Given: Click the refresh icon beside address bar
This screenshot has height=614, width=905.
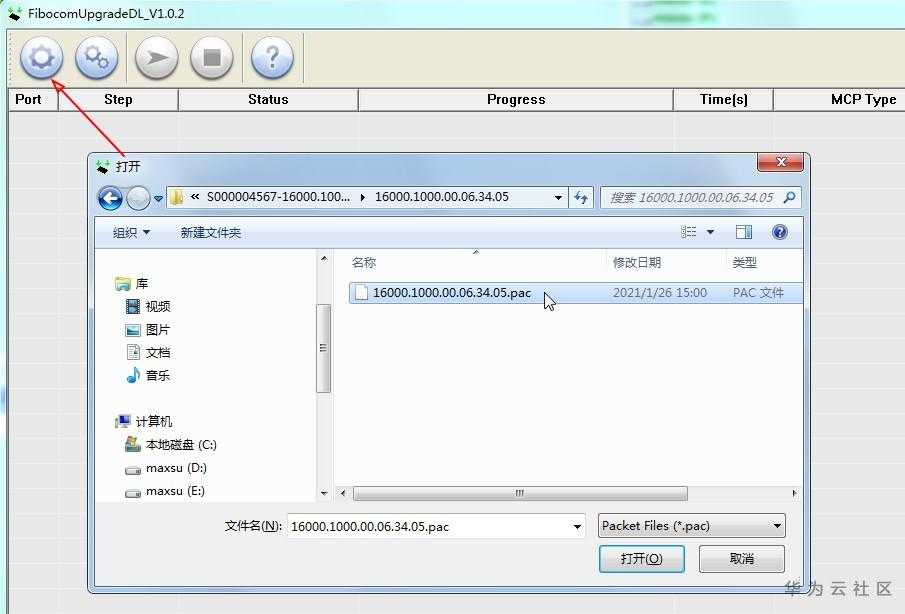Looking at the screenshot, I should [x=581, y=197].
